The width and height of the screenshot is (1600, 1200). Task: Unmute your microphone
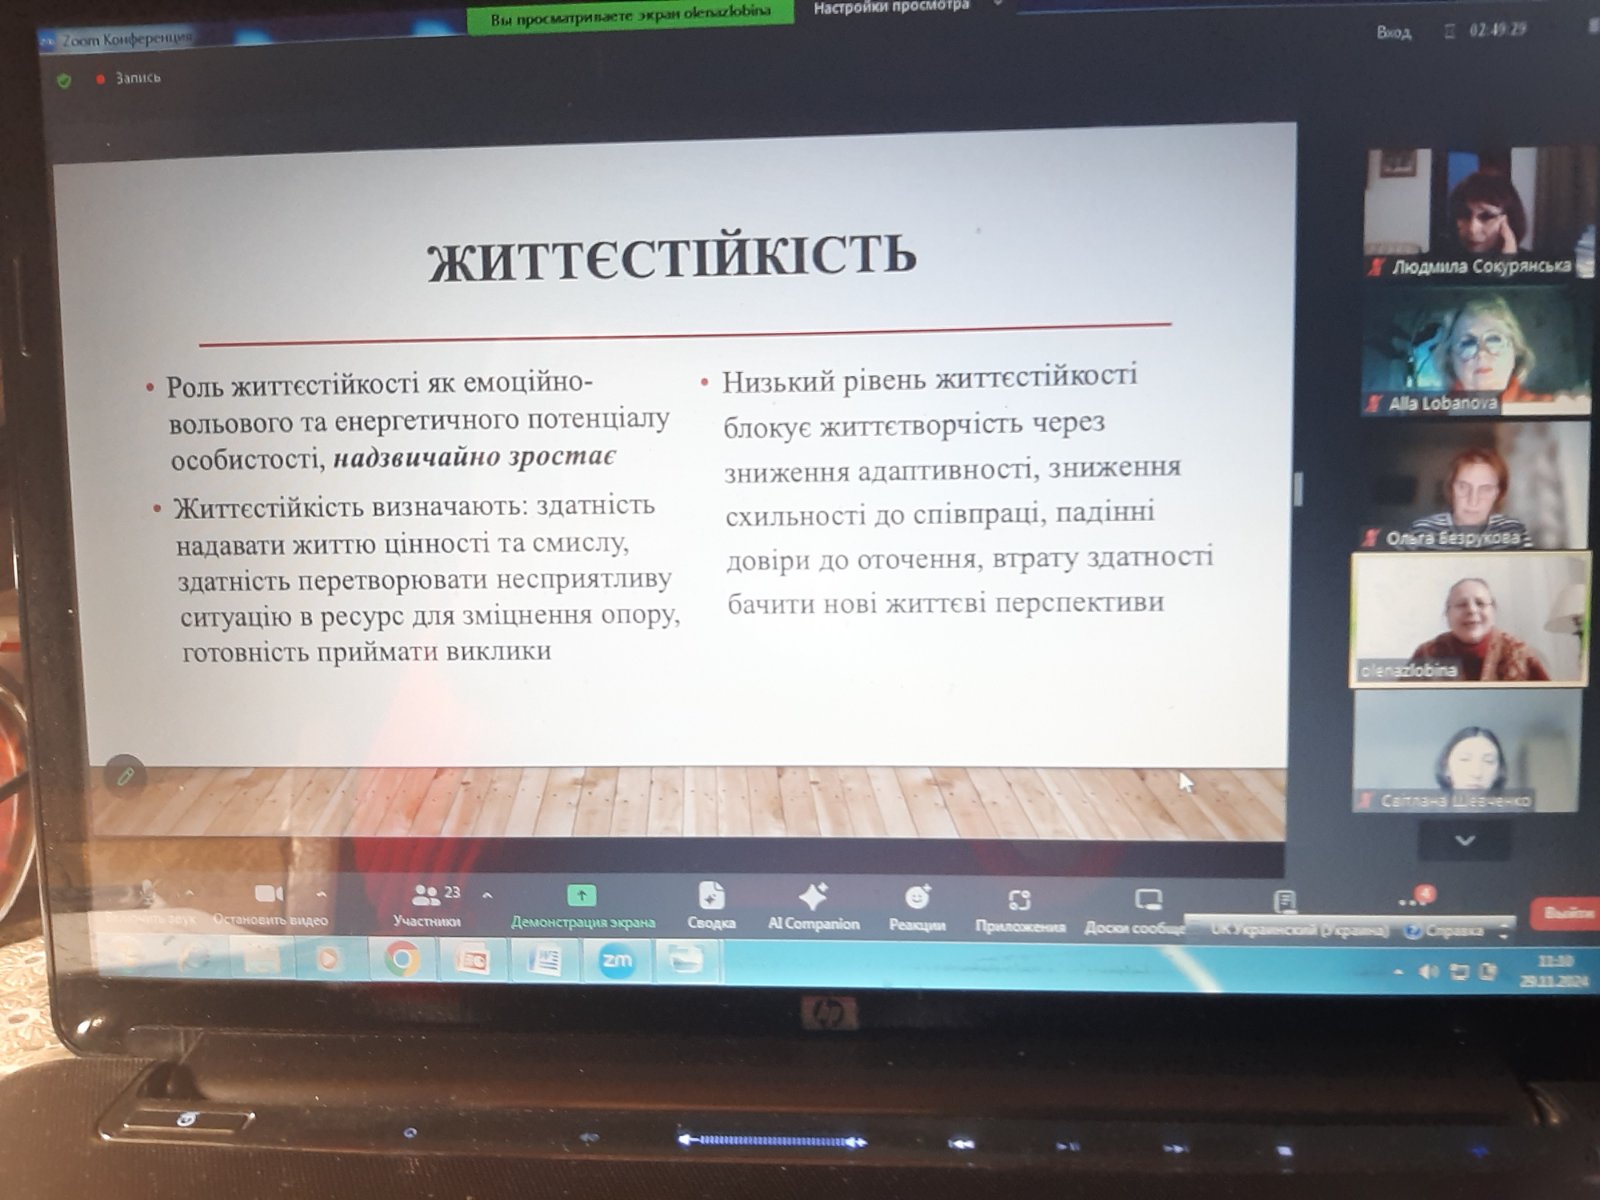148,905
